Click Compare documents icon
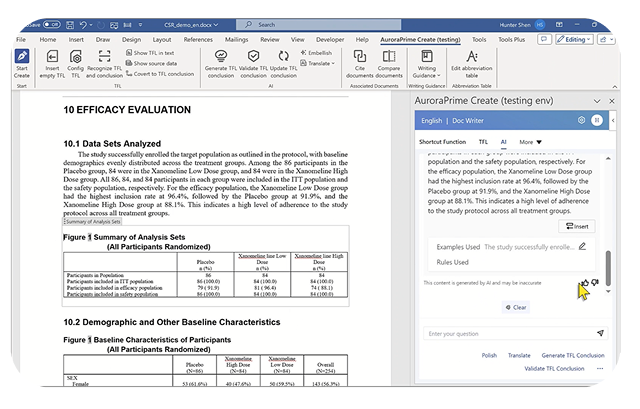Viewport: 640px width, 409px height. [x=389, y=56]
